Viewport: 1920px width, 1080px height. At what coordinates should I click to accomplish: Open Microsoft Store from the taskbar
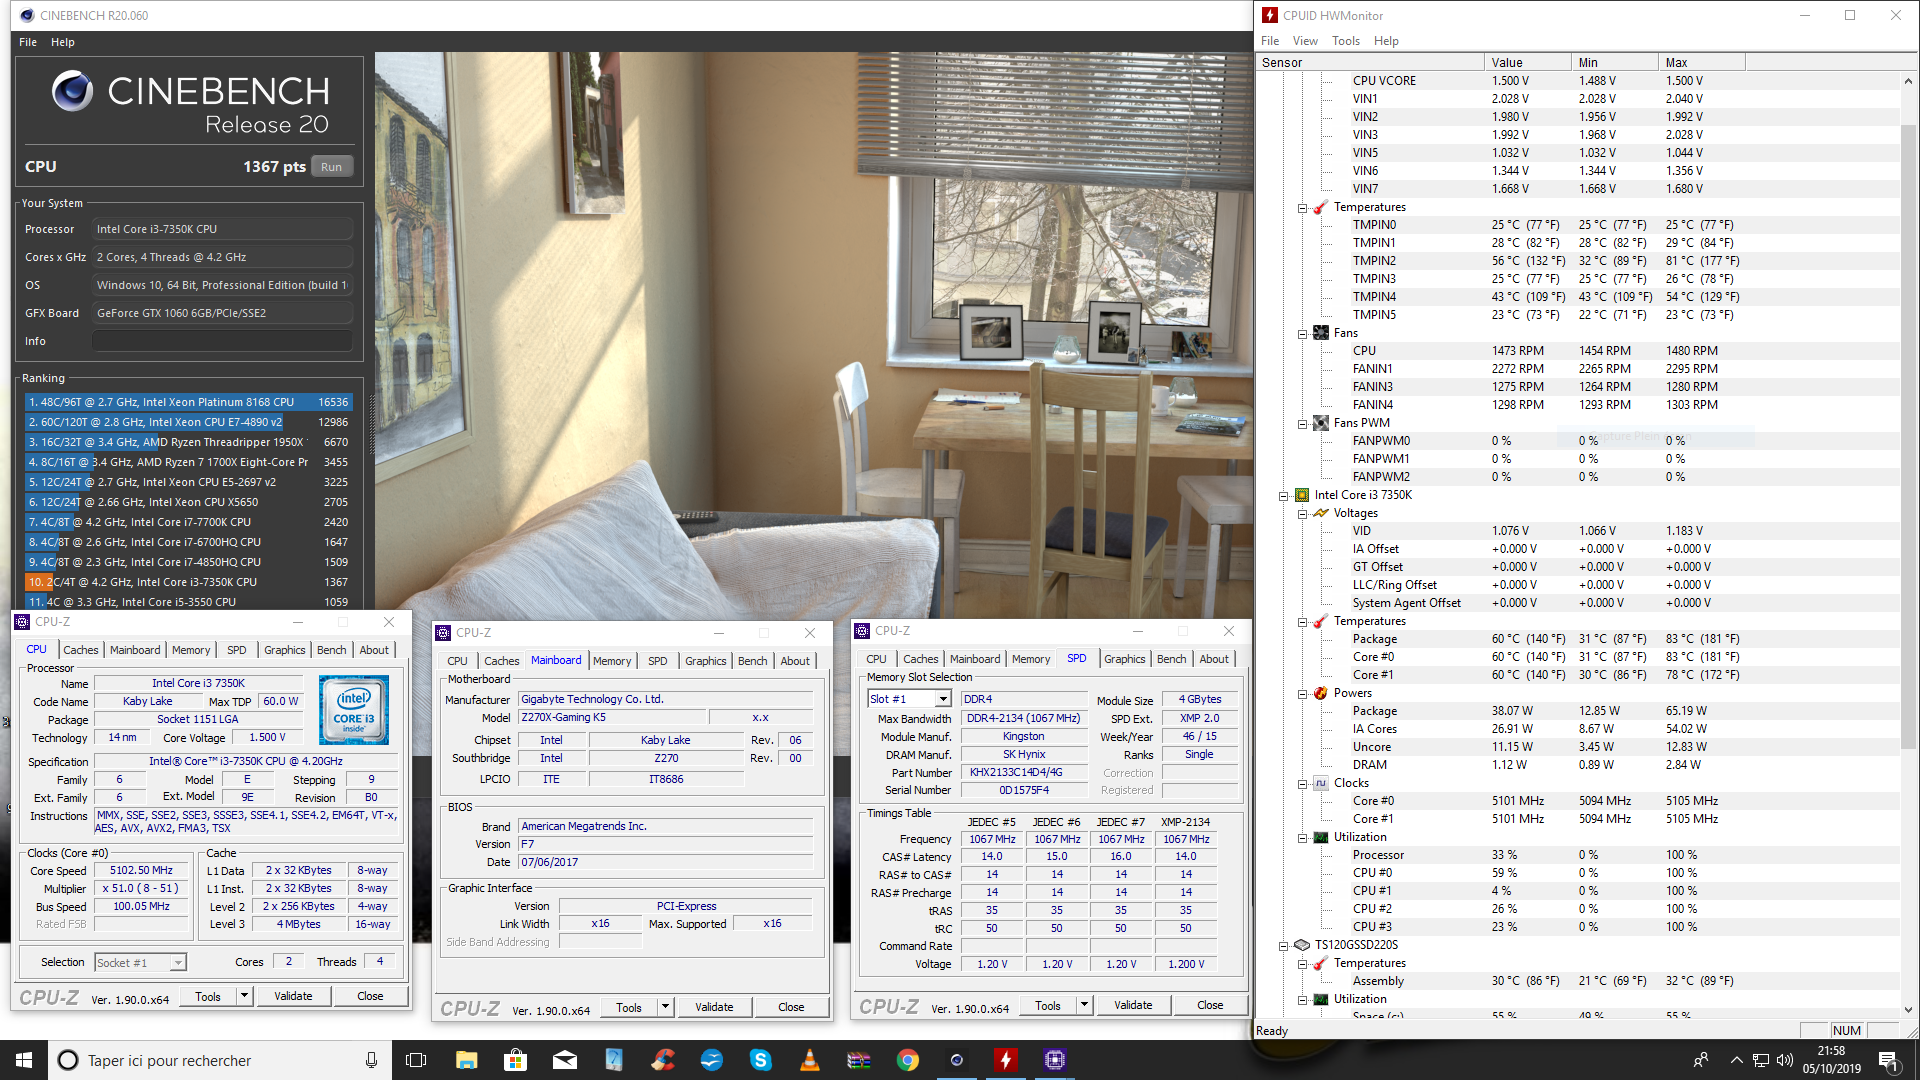[x=515, y=1060]
